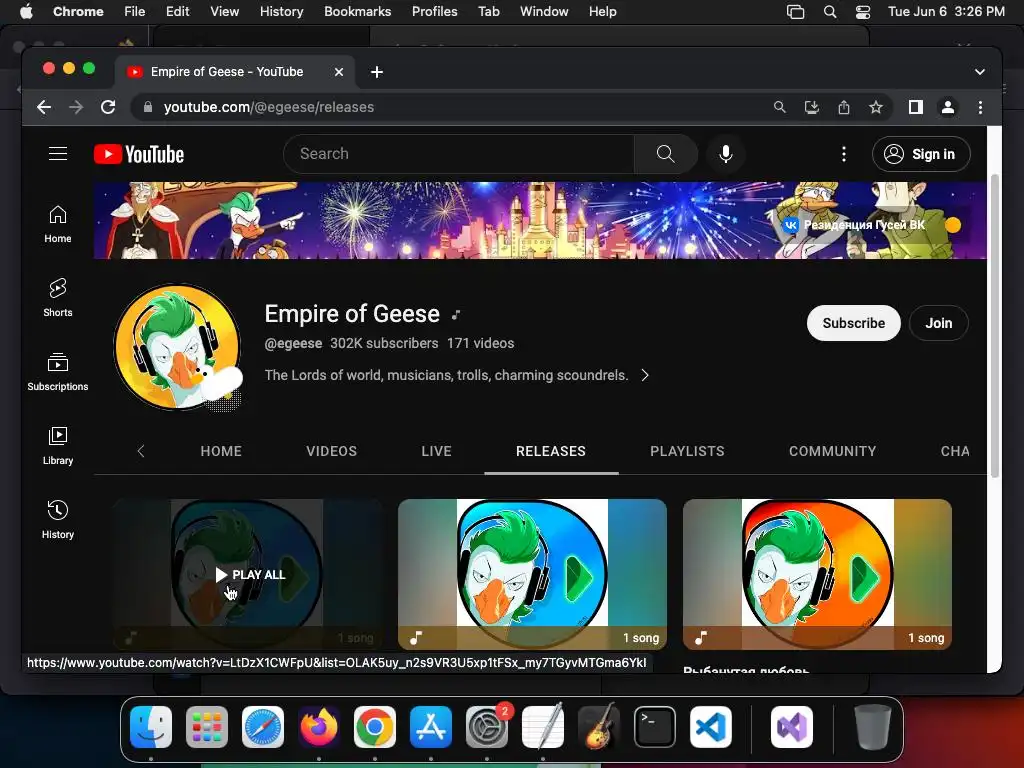Open Subscriptions in sidebar
The height and width of the screenshot is (768, 1024).
(x=57, y=372)
